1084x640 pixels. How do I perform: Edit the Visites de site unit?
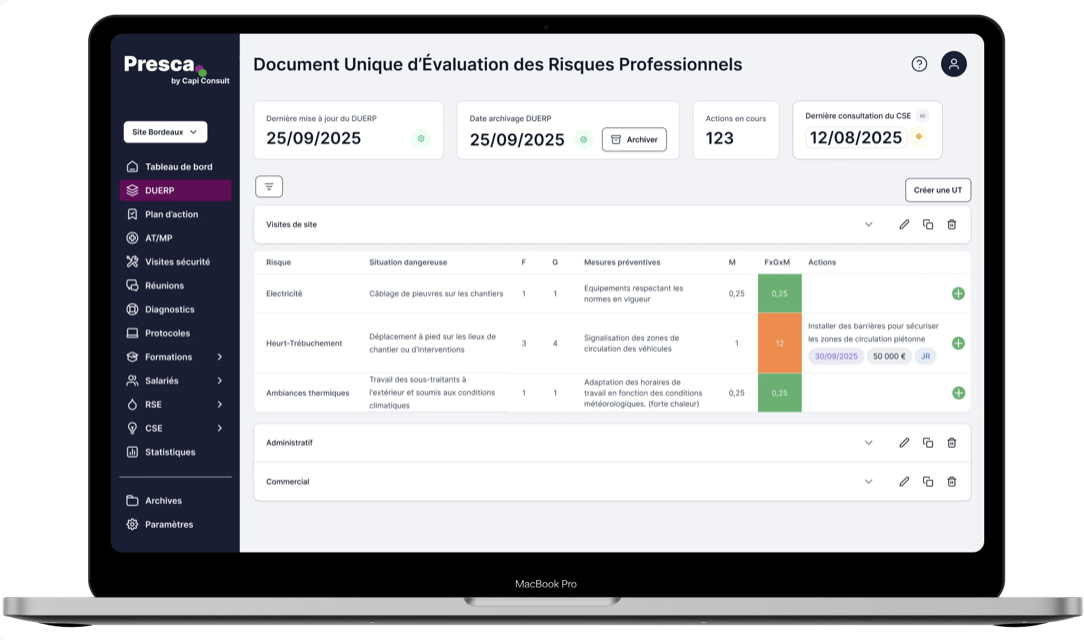click(x=904, y=225)
